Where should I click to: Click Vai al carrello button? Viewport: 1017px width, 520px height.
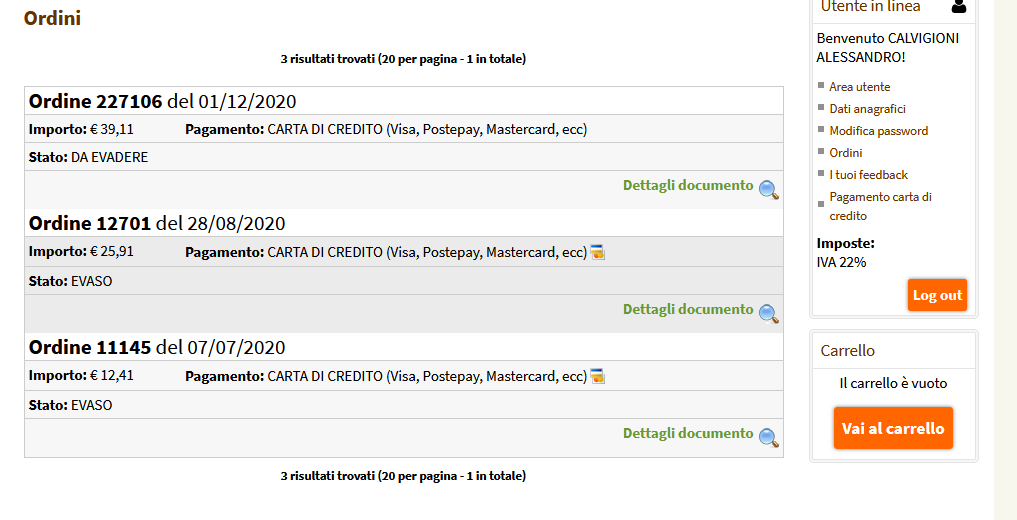pos(893,428)
